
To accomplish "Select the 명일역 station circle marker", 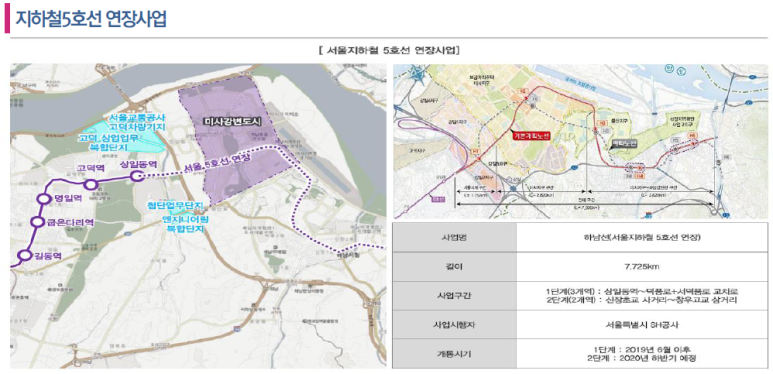I will tap(43, 199).
